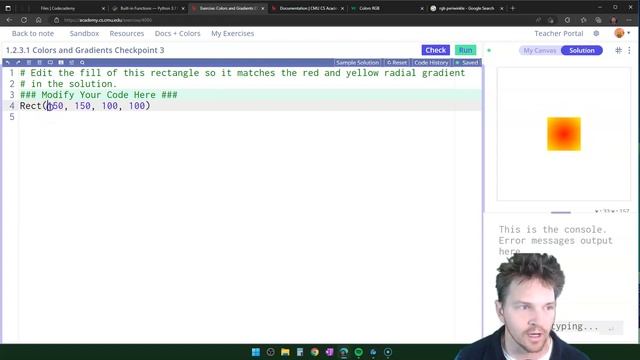Screen dimensions: 640x360
Task: Click the browser address bar
Action: [x=286, y=20]
